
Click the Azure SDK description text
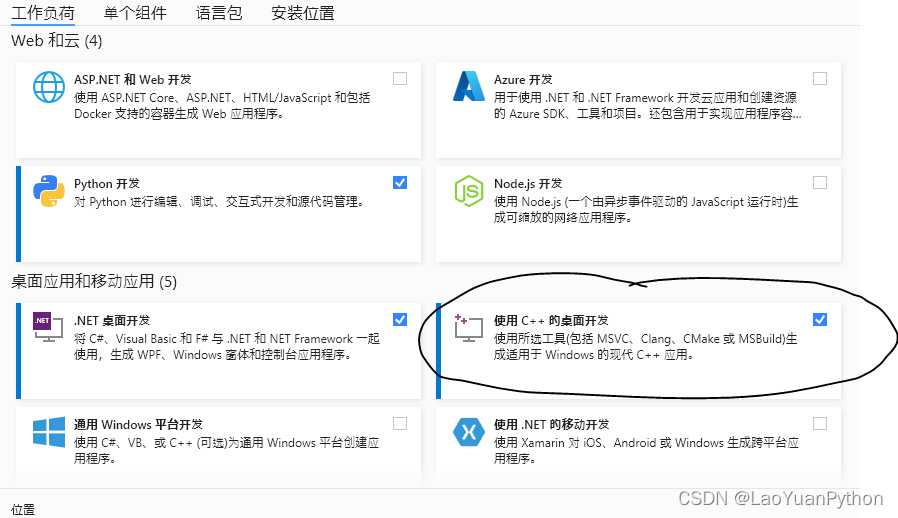click(647, 105)
